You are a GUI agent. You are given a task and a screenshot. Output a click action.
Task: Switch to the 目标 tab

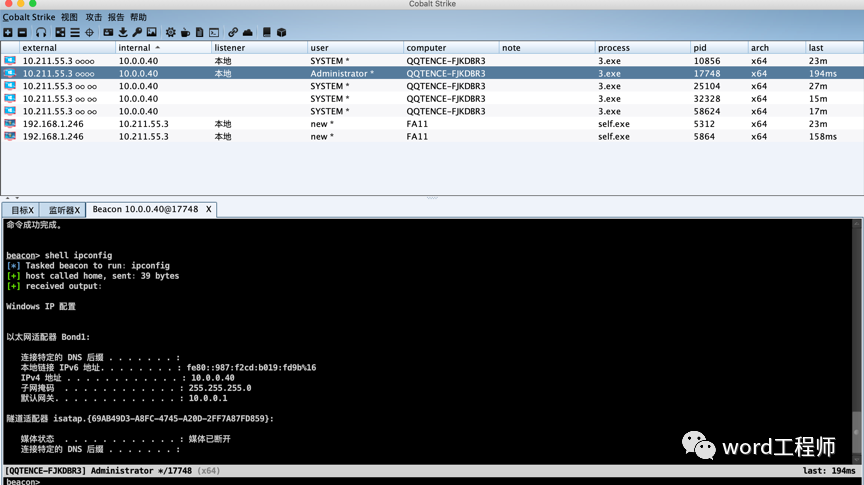pyautogui.click(x=20, y=210)
